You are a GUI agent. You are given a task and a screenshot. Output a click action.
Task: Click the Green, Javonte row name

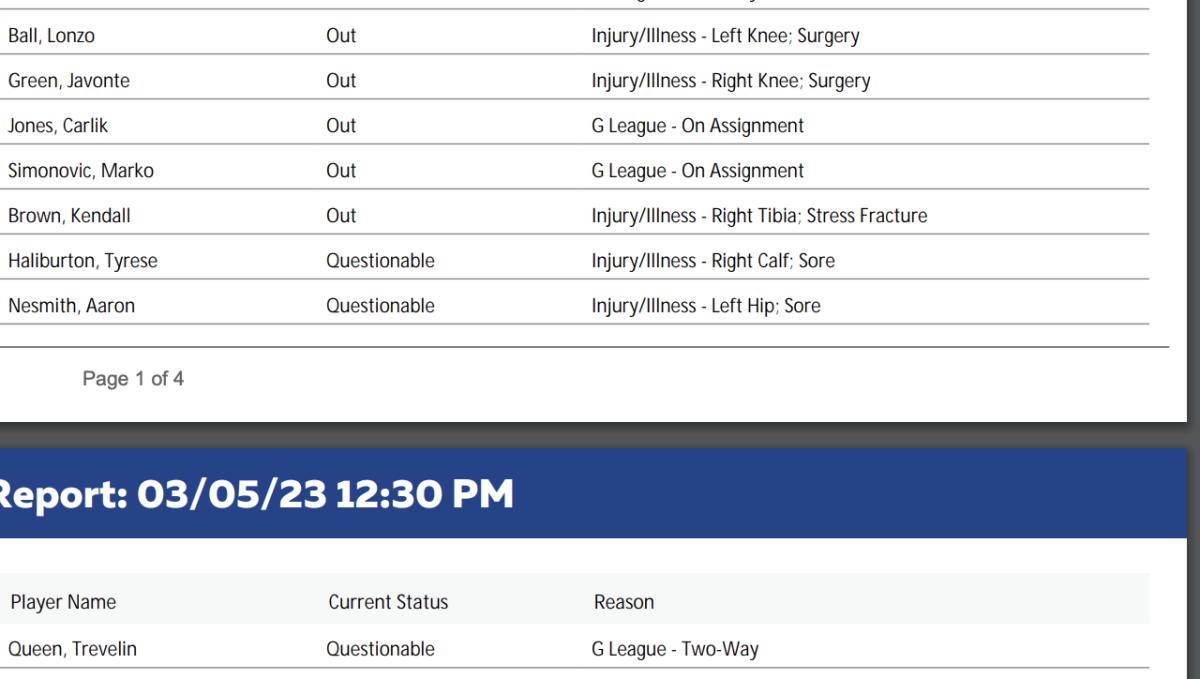coord(69,82)
